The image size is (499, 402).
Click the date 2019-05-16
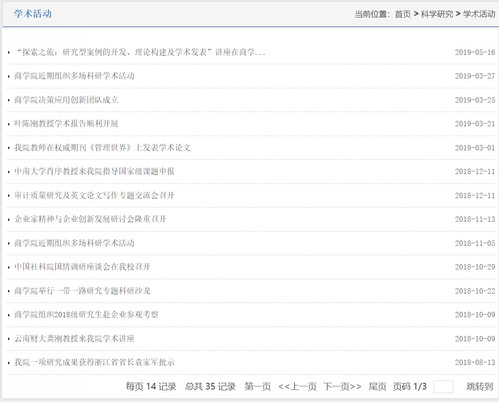point(475,52)
